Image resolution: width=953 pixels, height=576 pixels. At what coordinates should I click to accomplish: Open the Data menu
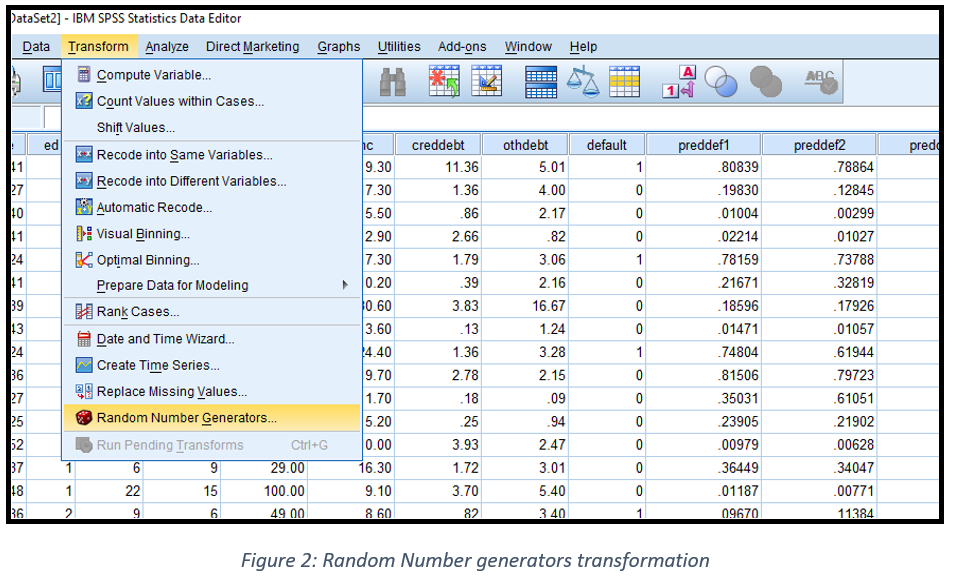point(36,46)
